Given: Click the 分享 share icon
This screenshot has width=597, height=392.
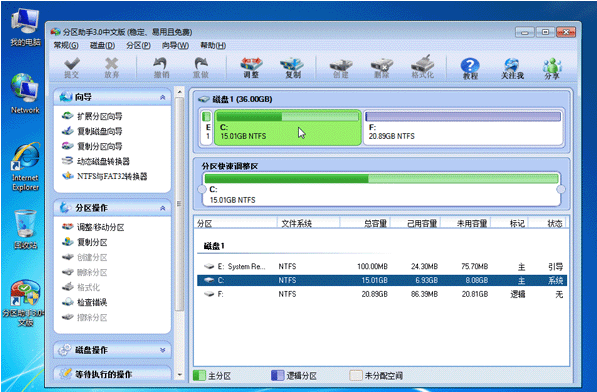Looking at the screenshot, I should click(552, 69).
